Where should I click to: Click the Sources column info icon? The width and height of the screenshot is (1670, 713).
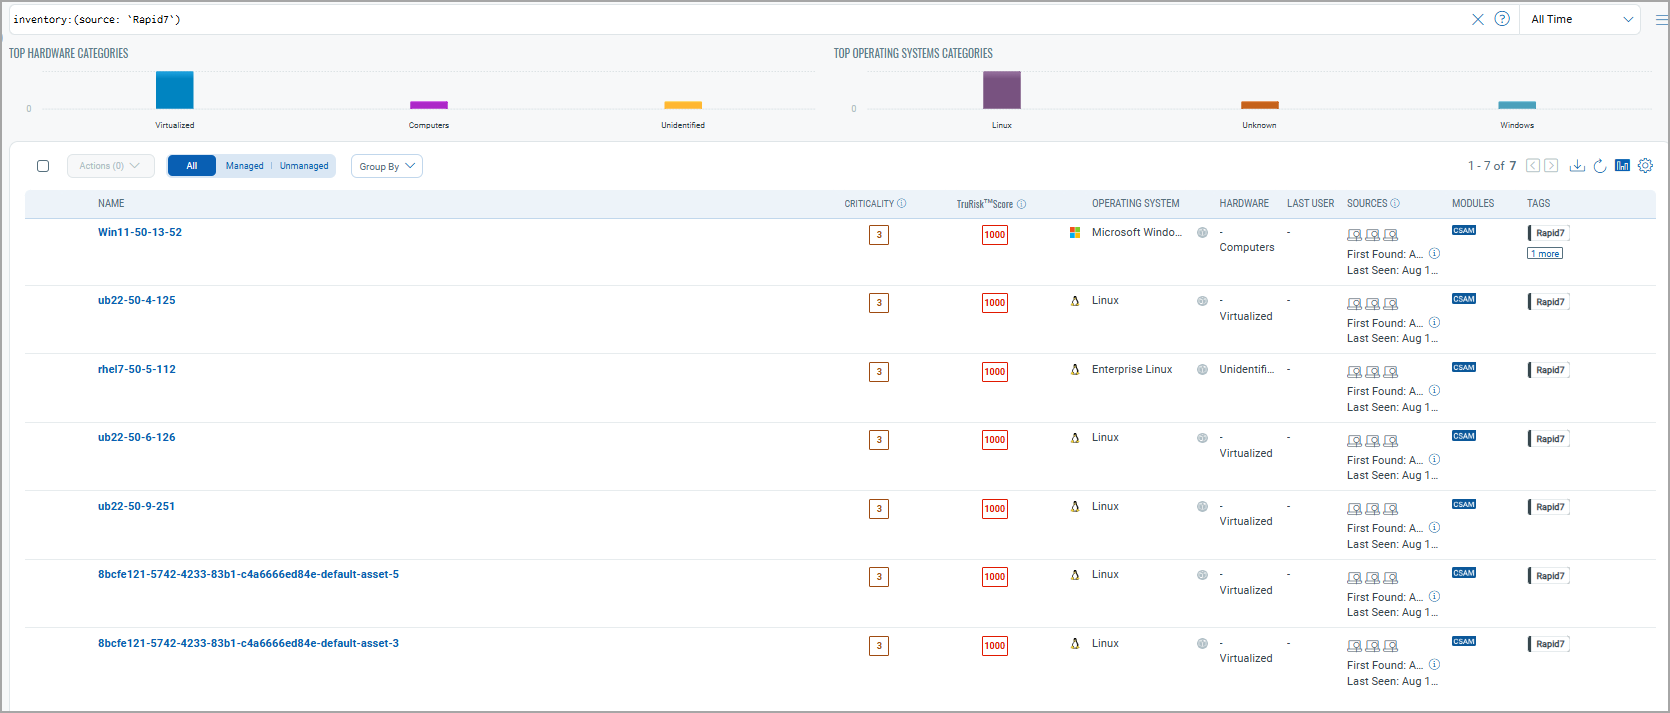pos(1395,204)
